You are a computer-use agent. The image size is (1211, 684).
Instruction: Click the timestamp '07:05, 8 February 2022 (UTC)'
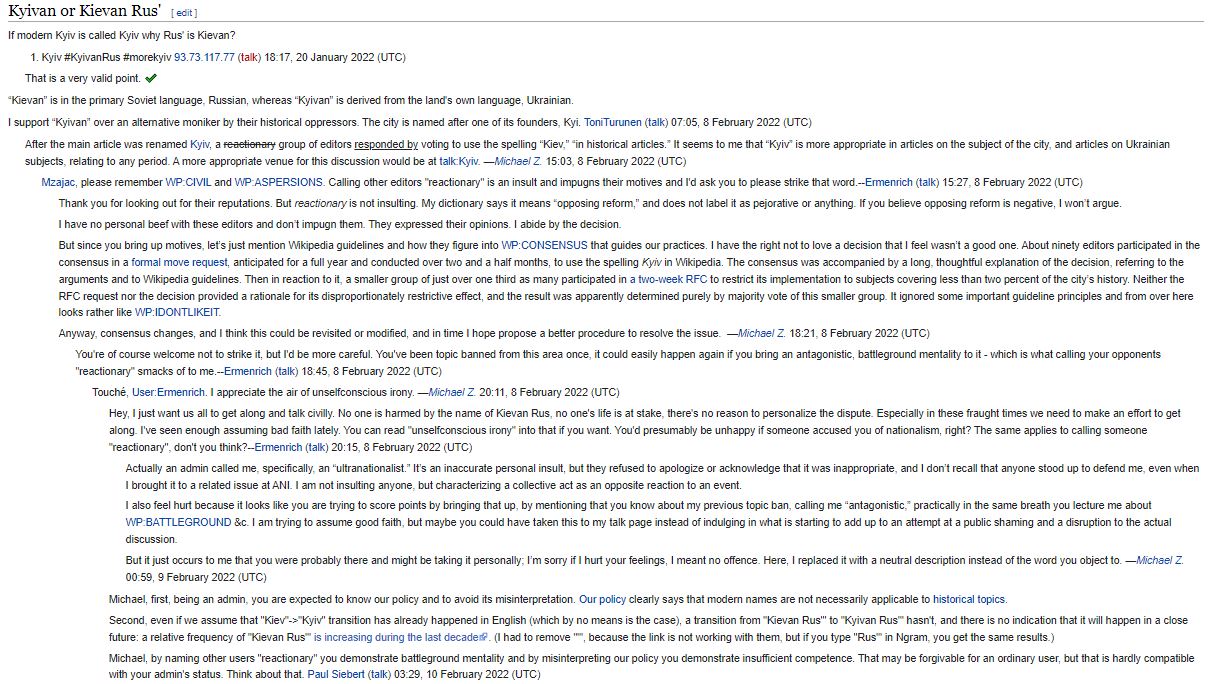tap(741, 122)
